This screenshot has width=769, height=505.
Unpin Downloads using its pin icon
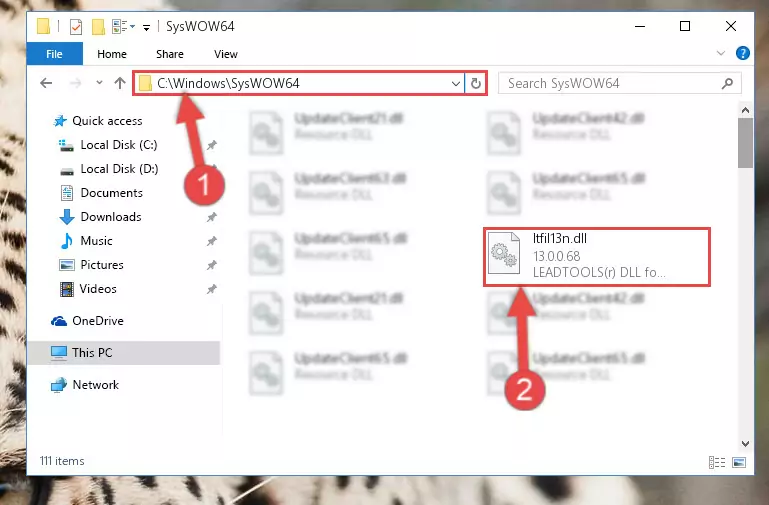(211, 217)
